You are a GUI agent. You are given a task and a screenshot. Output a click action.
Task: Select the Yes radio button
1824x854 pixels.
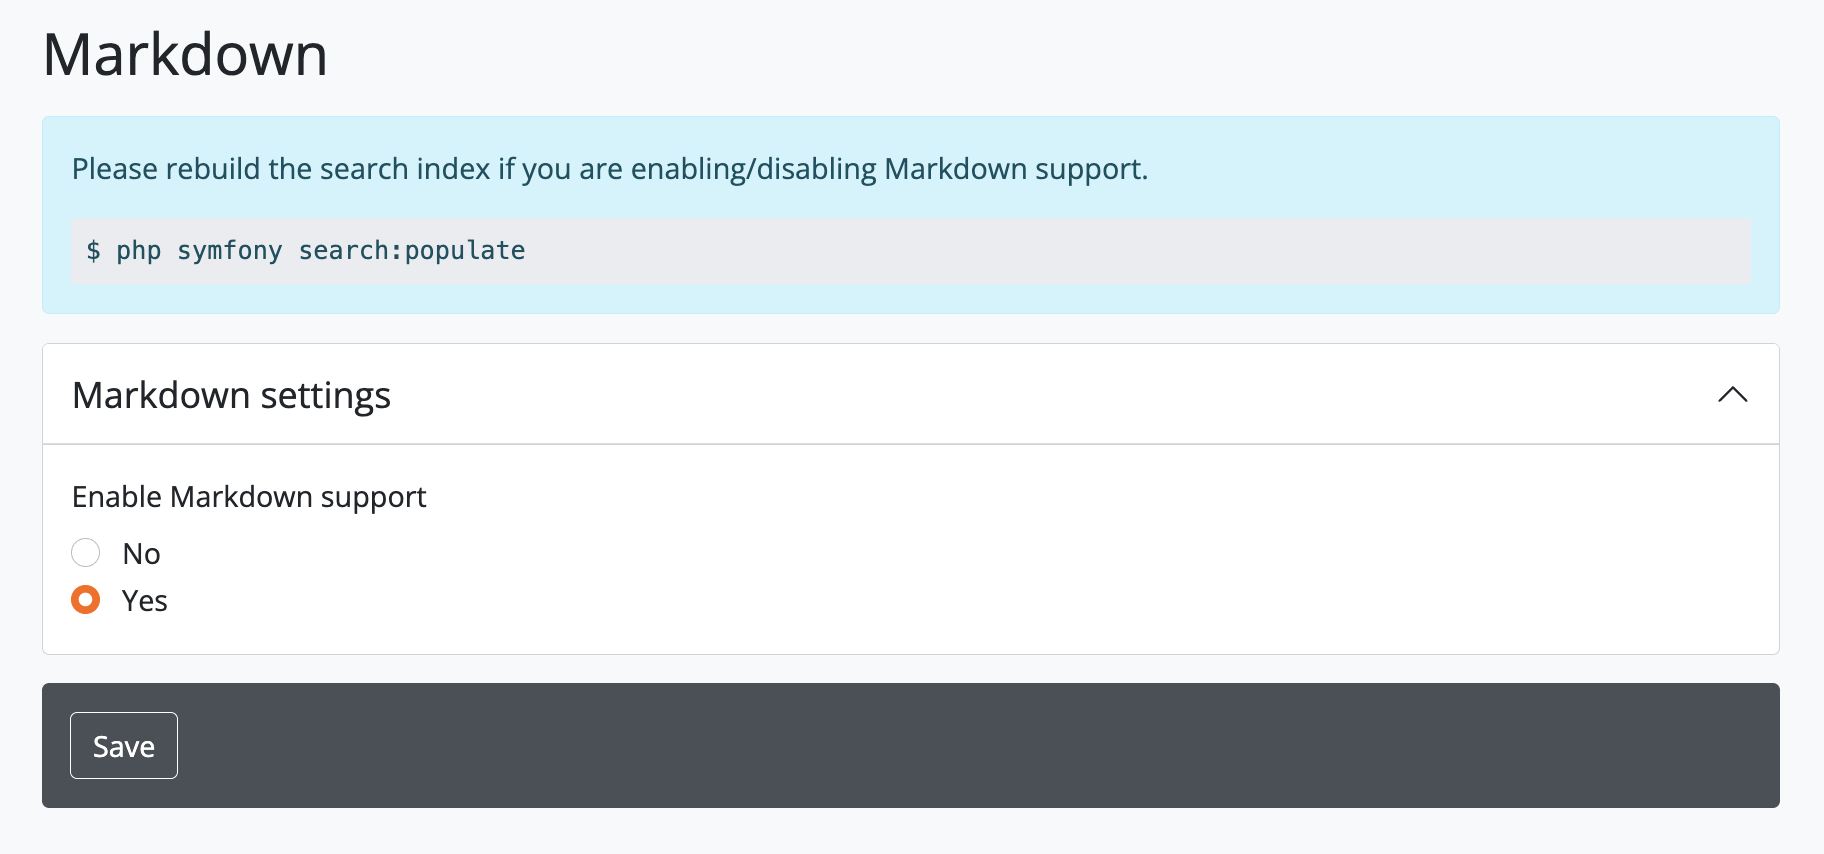pyautogui.click(x=86, y=600)
